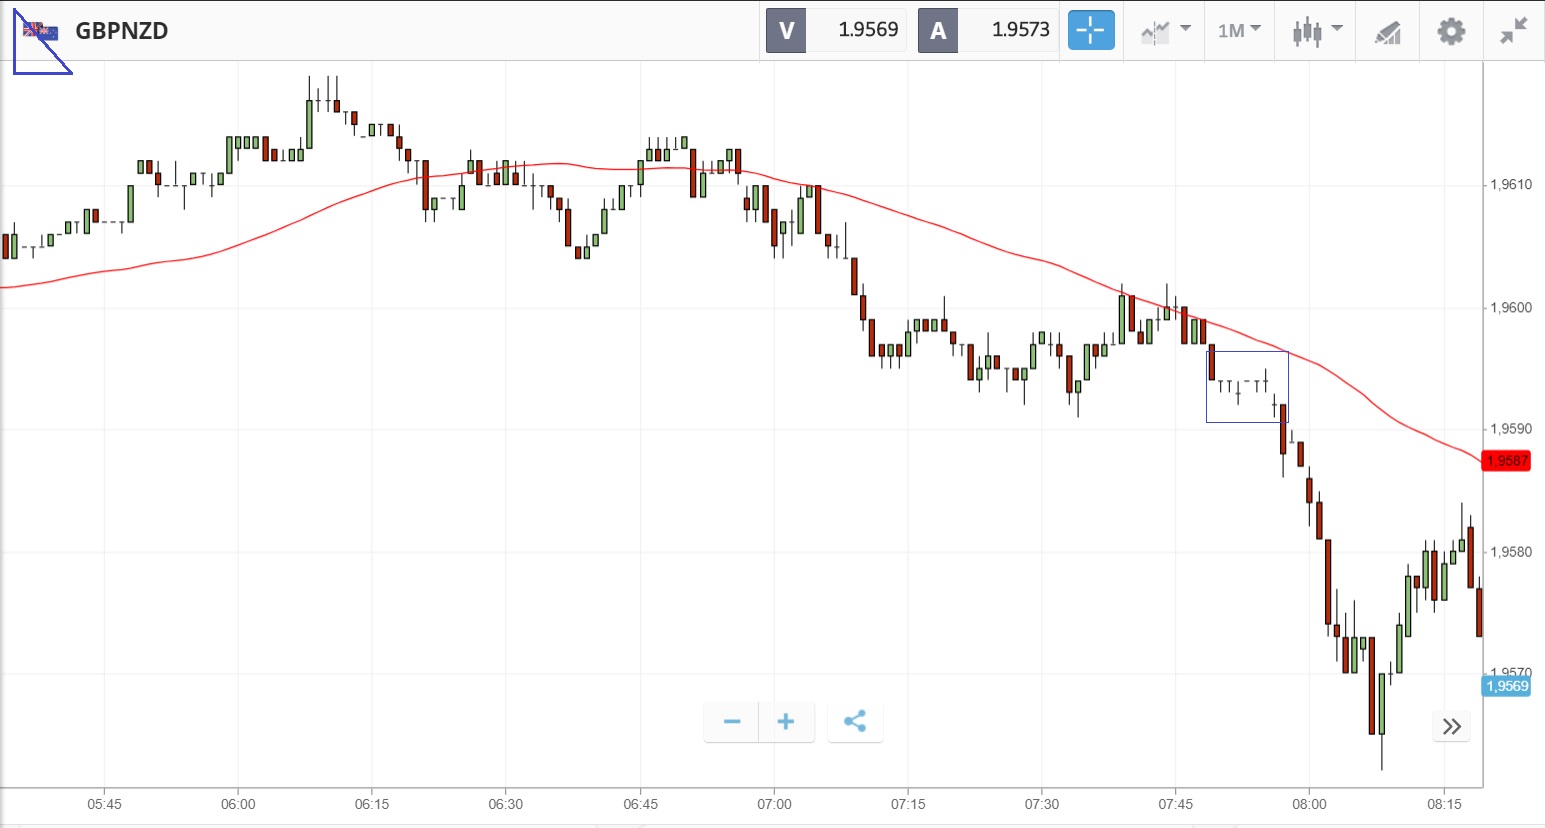Screen dimensions: 1545x828
Task: Zoom out the chart with minus
Action: [x=732, y=721]
